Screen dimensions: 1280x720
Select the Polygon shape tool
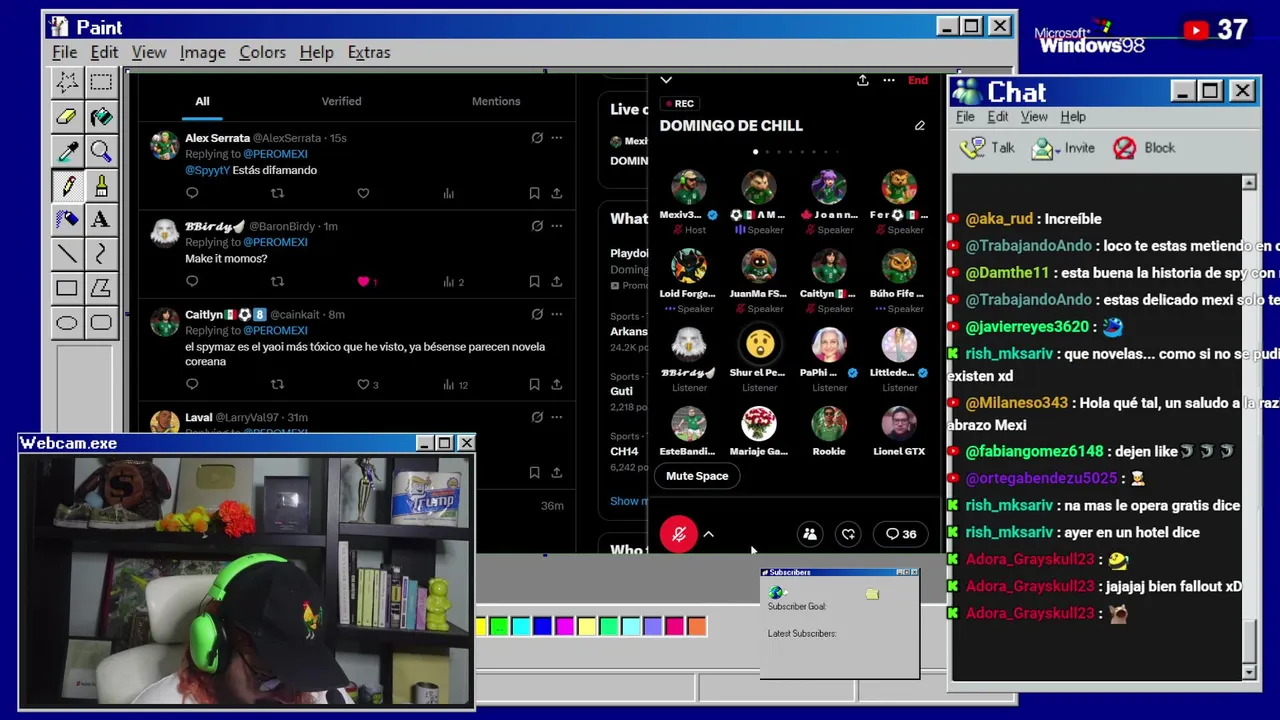(x=101, y=288)
